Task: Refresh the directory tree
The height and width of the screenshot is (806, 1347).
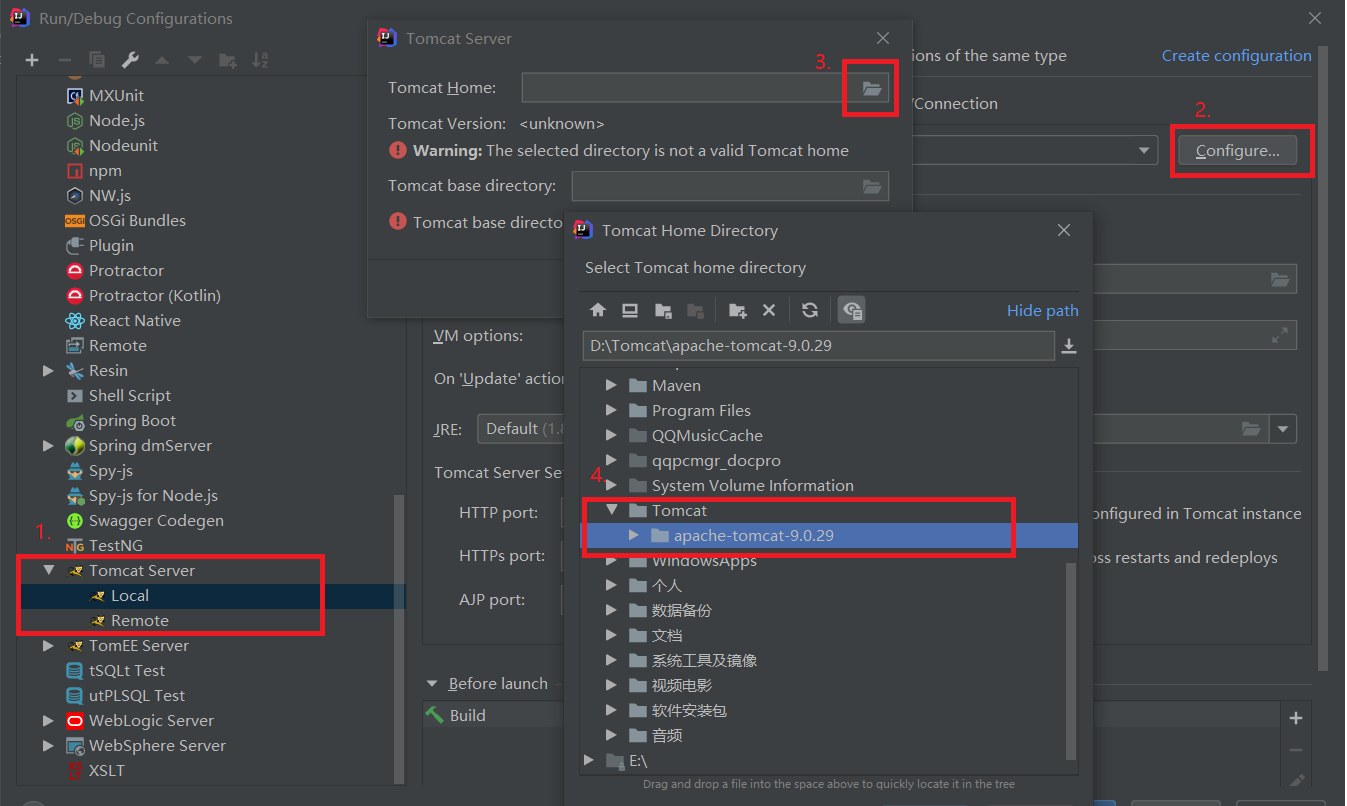Action: (x=810, y=310)
